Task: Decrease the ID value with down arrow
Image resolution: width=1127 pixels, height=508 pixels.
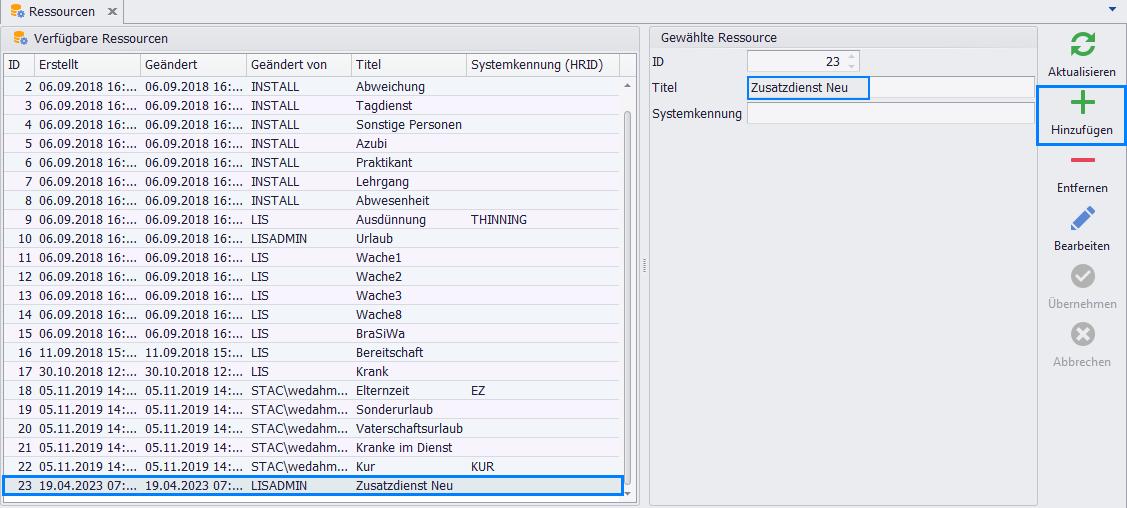Action: (851, 67)
